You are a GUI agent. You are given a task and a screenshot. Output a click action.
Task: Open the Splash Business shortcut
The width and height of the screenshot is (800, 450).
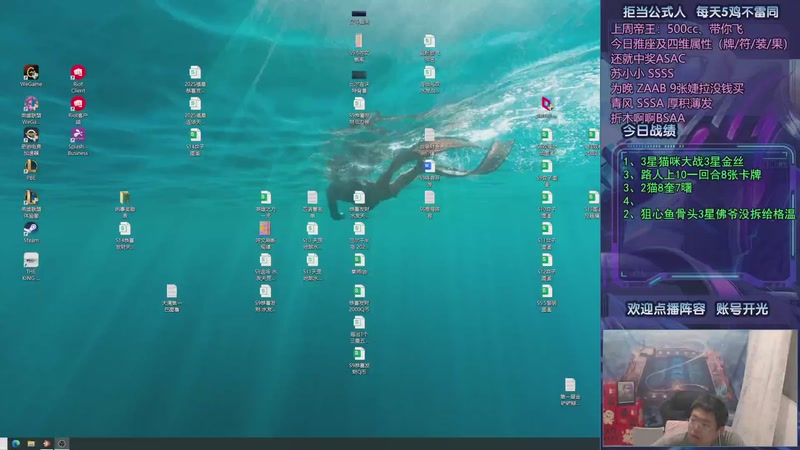78,142
